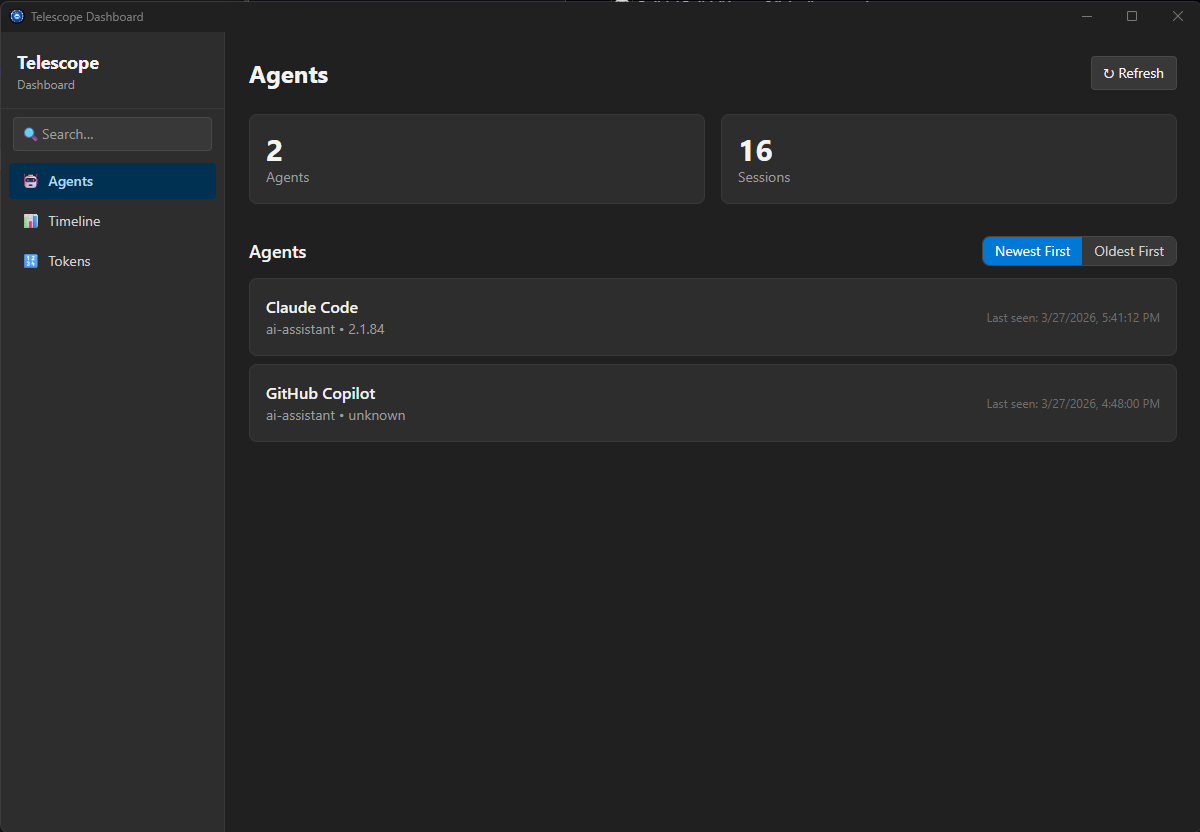Select Agents in the sidebar navigation
1200x832 pixels.
tap(69, 181)
